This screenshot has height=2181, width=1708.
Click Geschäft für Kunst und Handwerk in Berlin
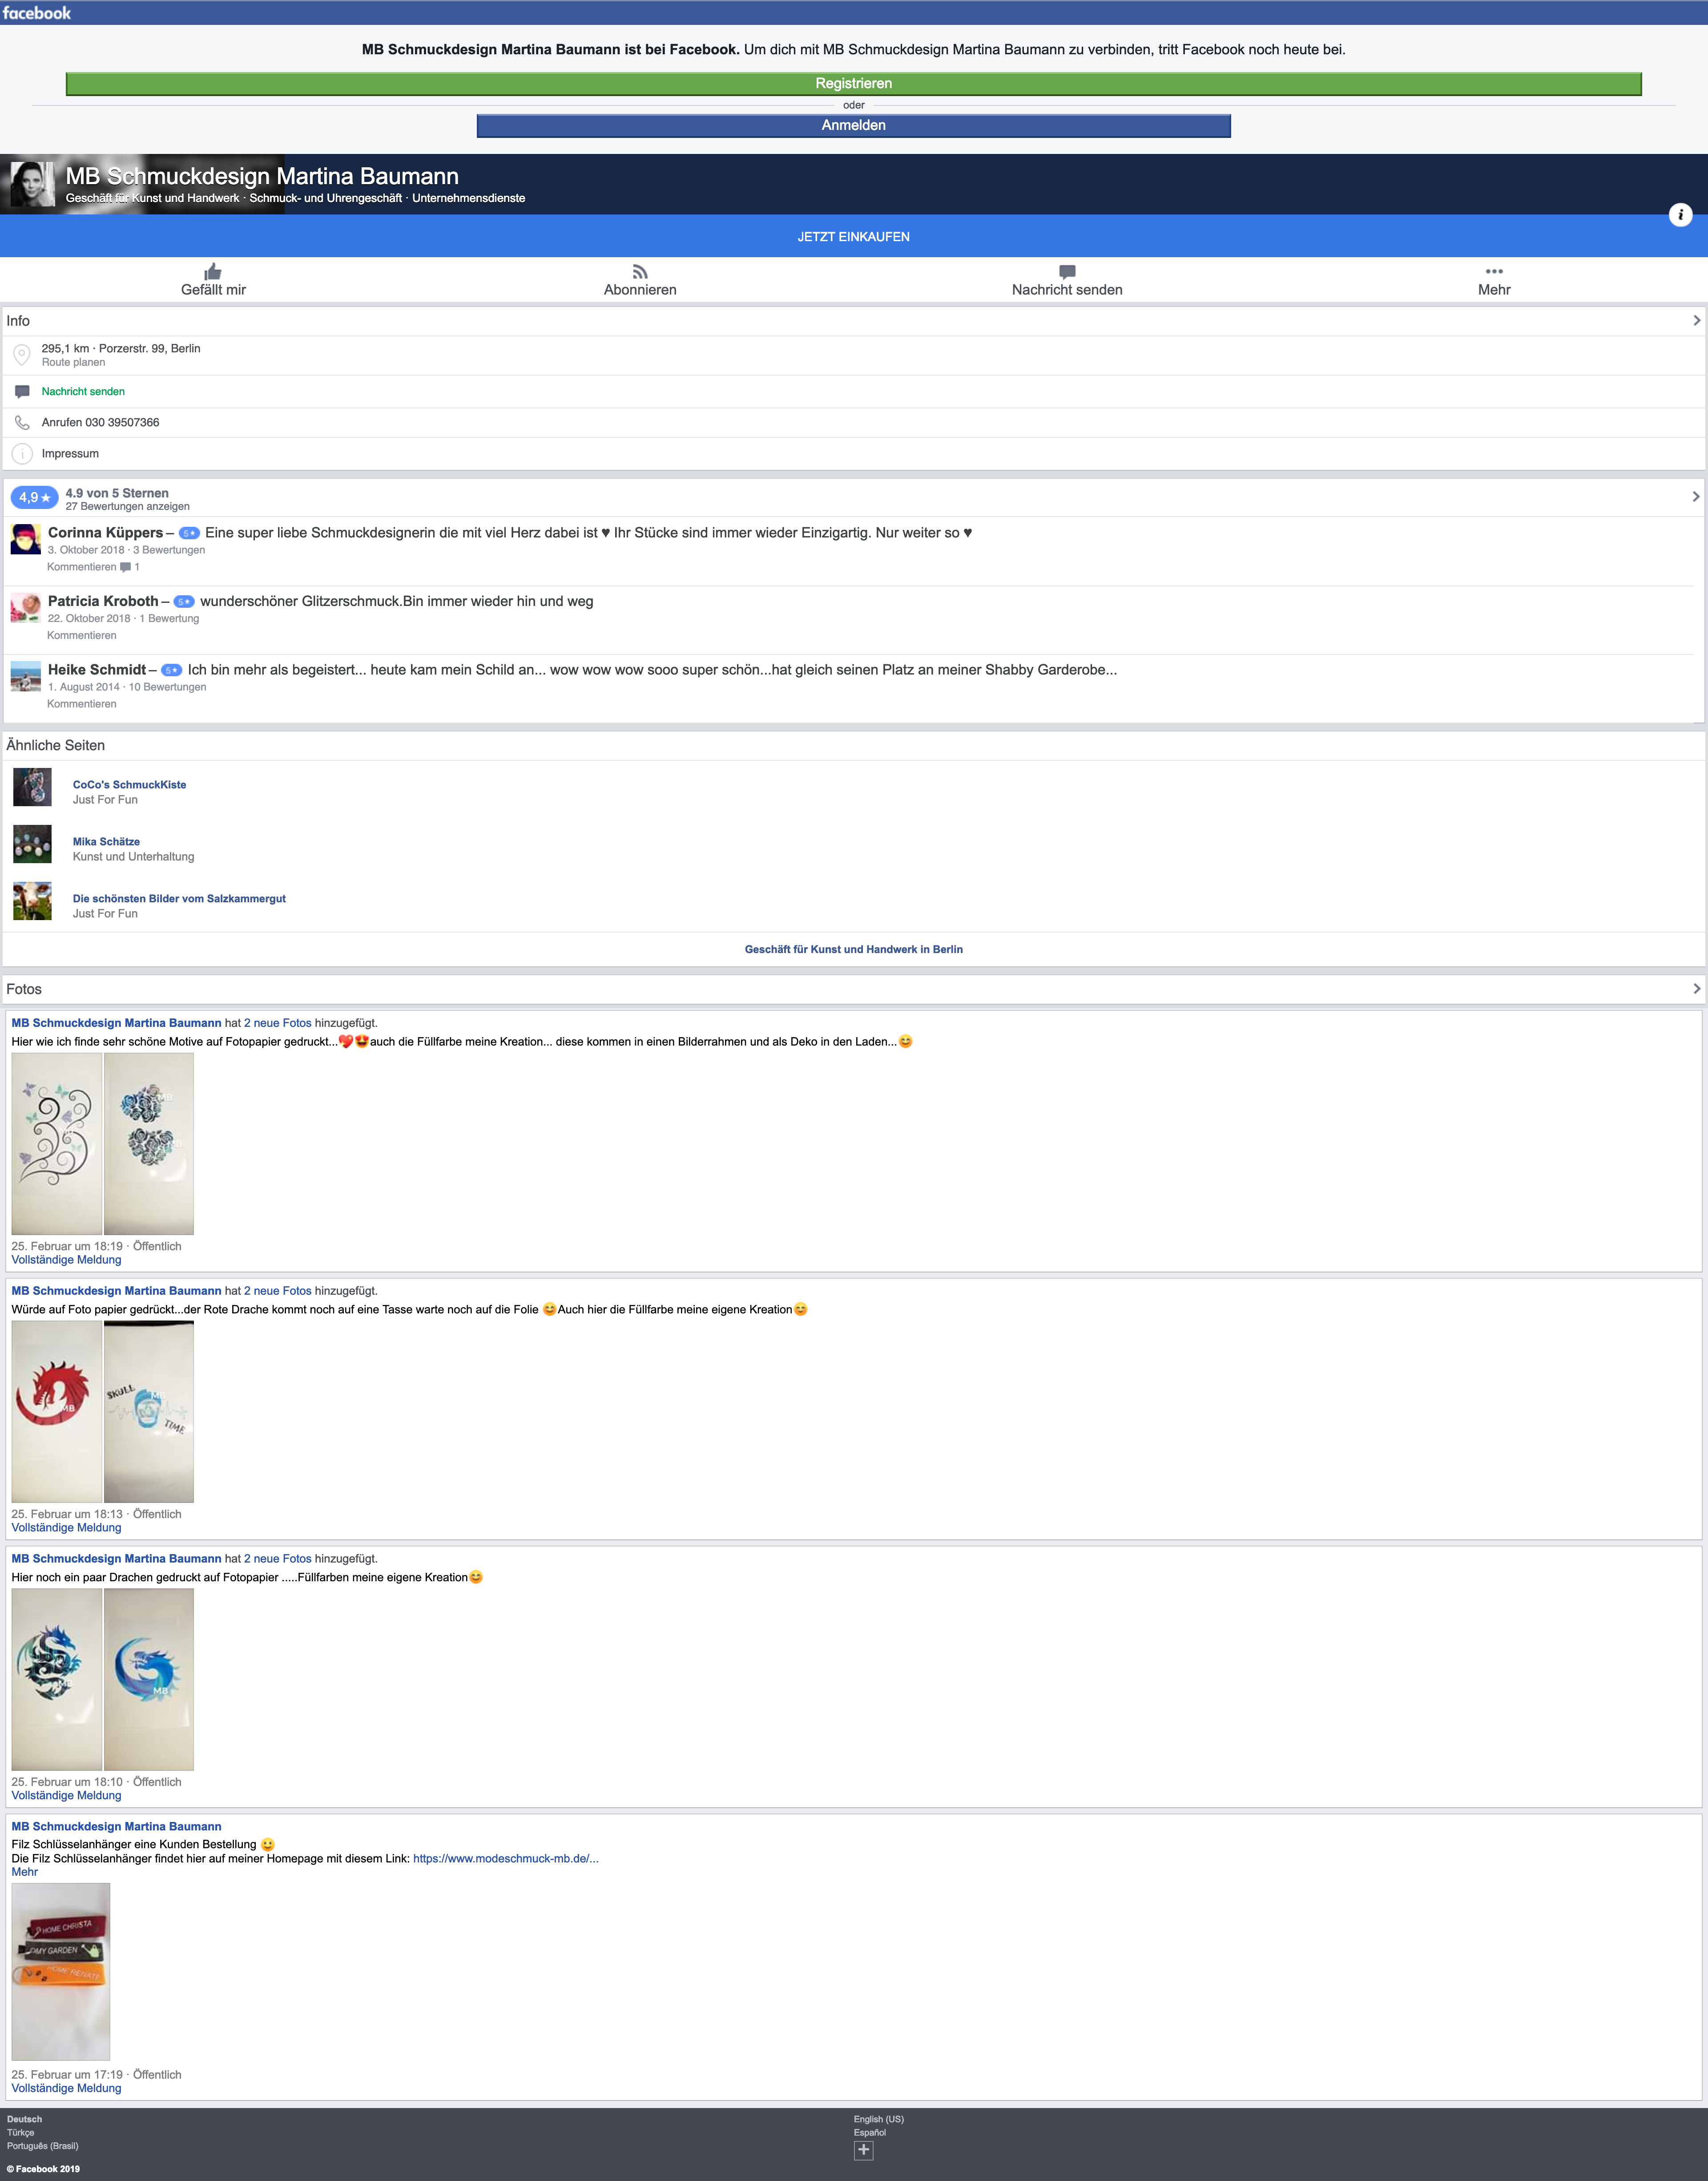pos(853,949)
